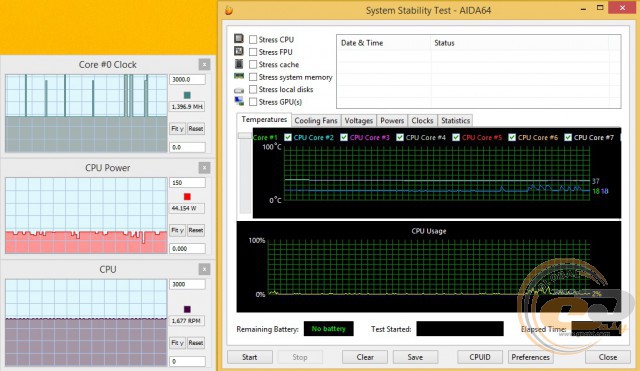Click the 44.154 W power readout

click(x=187, y=209)
